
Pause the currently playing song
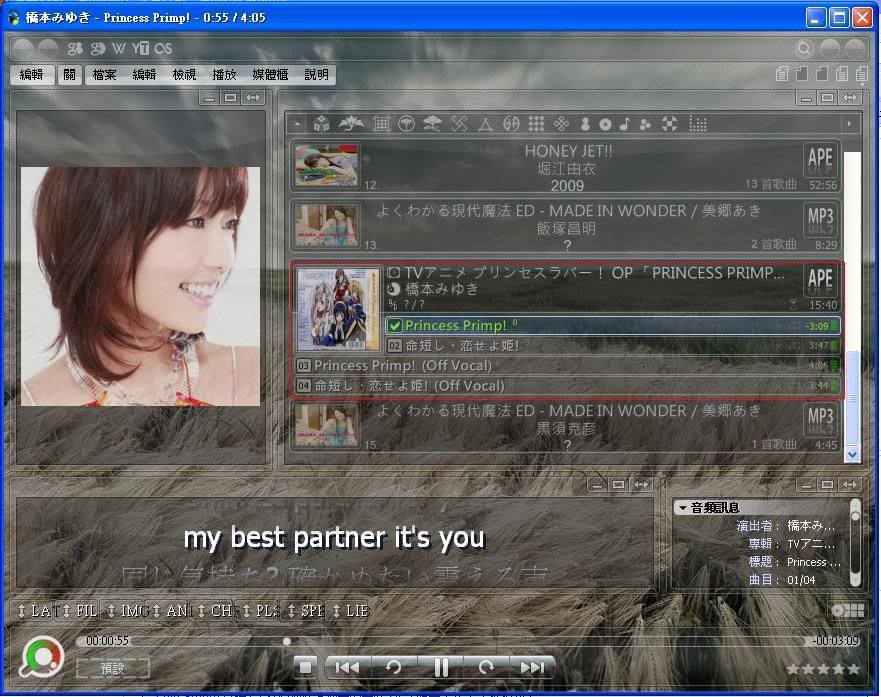point(440,667)
